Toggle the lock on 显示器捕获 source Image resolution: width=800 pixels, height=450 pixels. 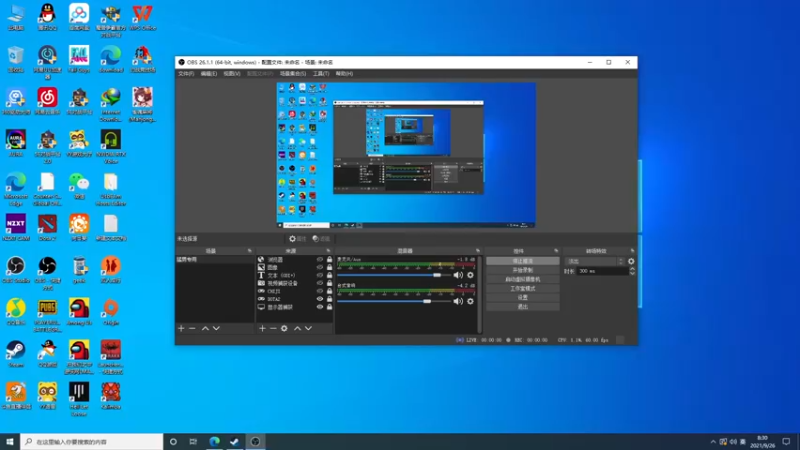coord(330,307)
